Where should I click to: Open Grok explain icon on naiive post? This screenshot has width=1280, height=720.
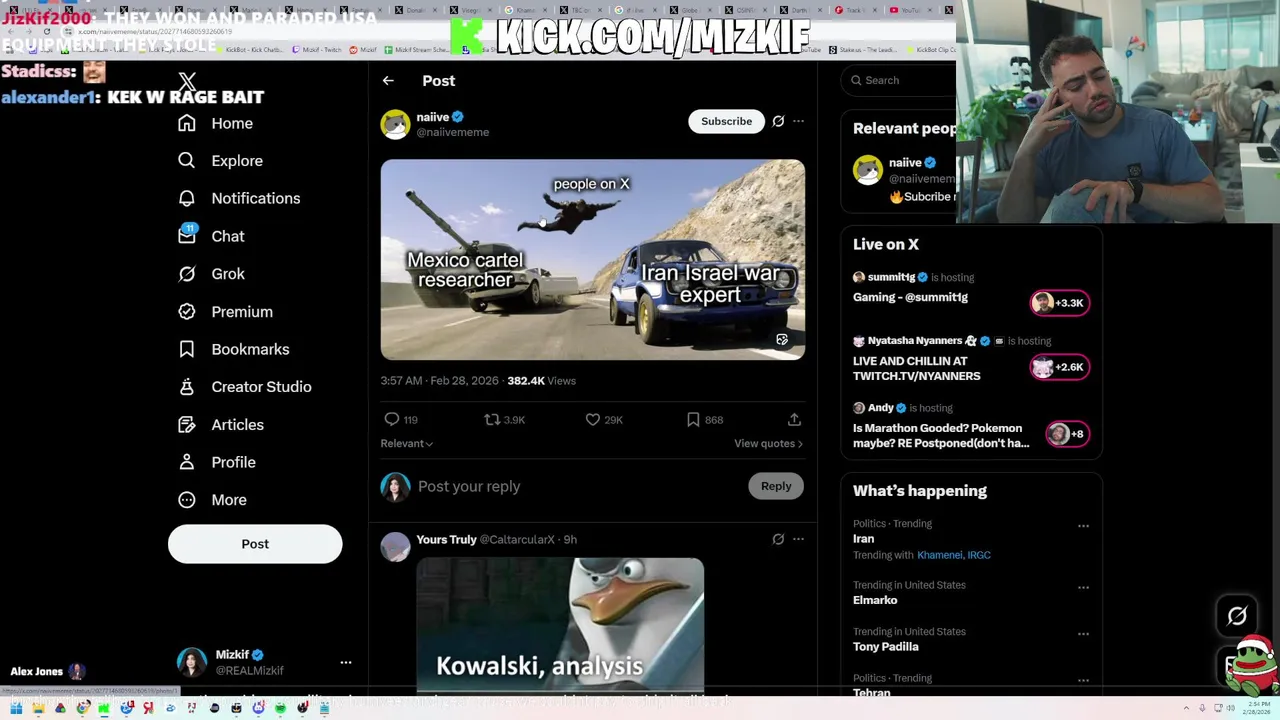click(x=778, y=121)
